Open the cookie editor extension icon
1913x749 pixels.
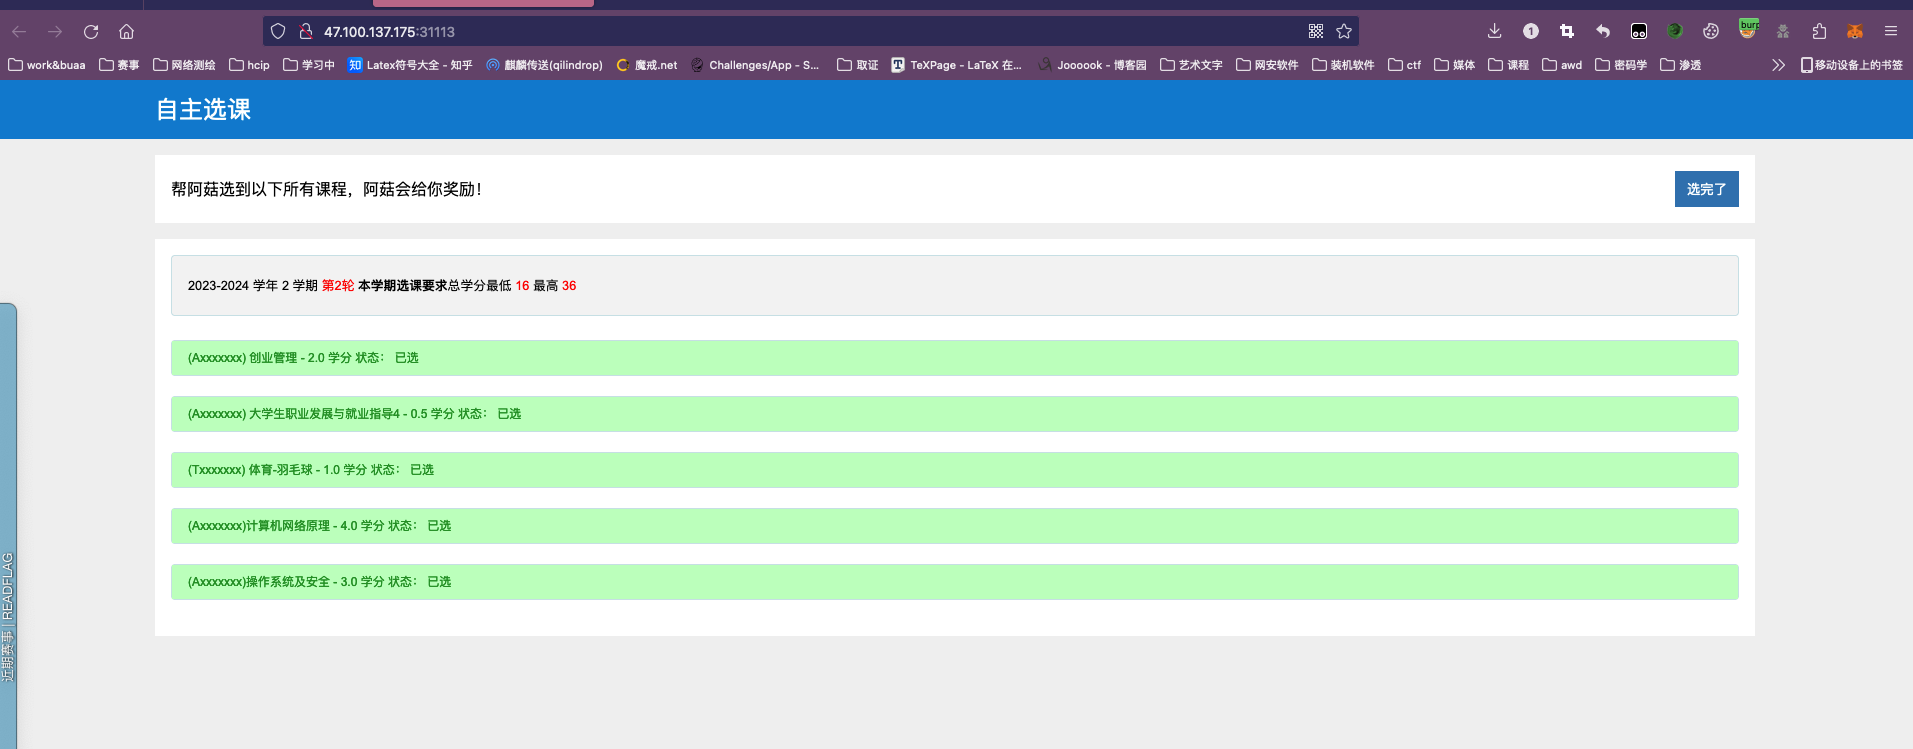(1711, 32)
